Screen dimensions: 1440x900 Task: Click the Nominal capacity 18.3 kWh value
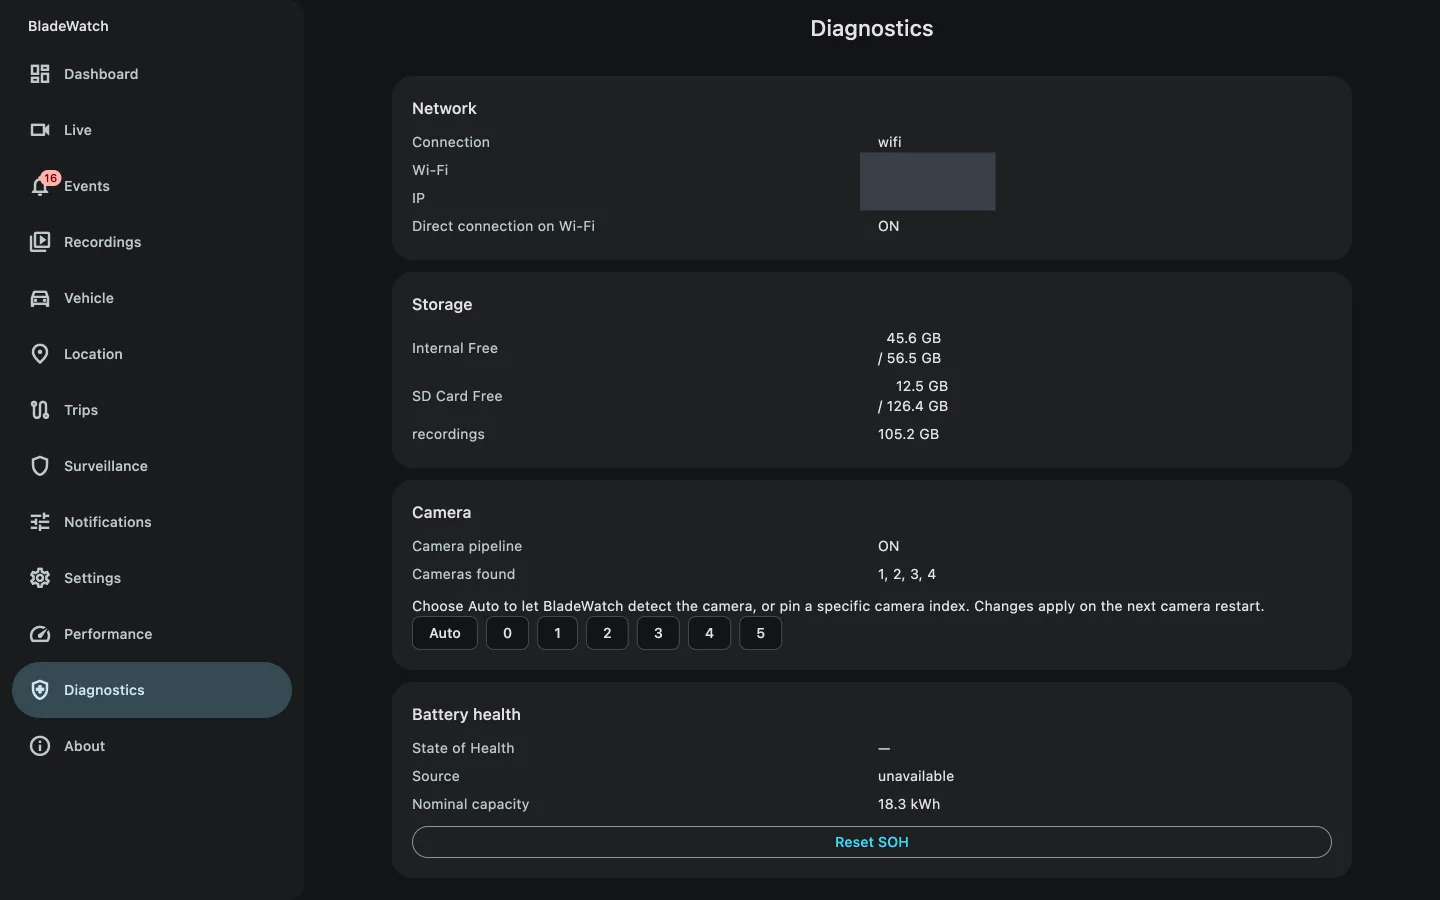click(x=909, y=804)
